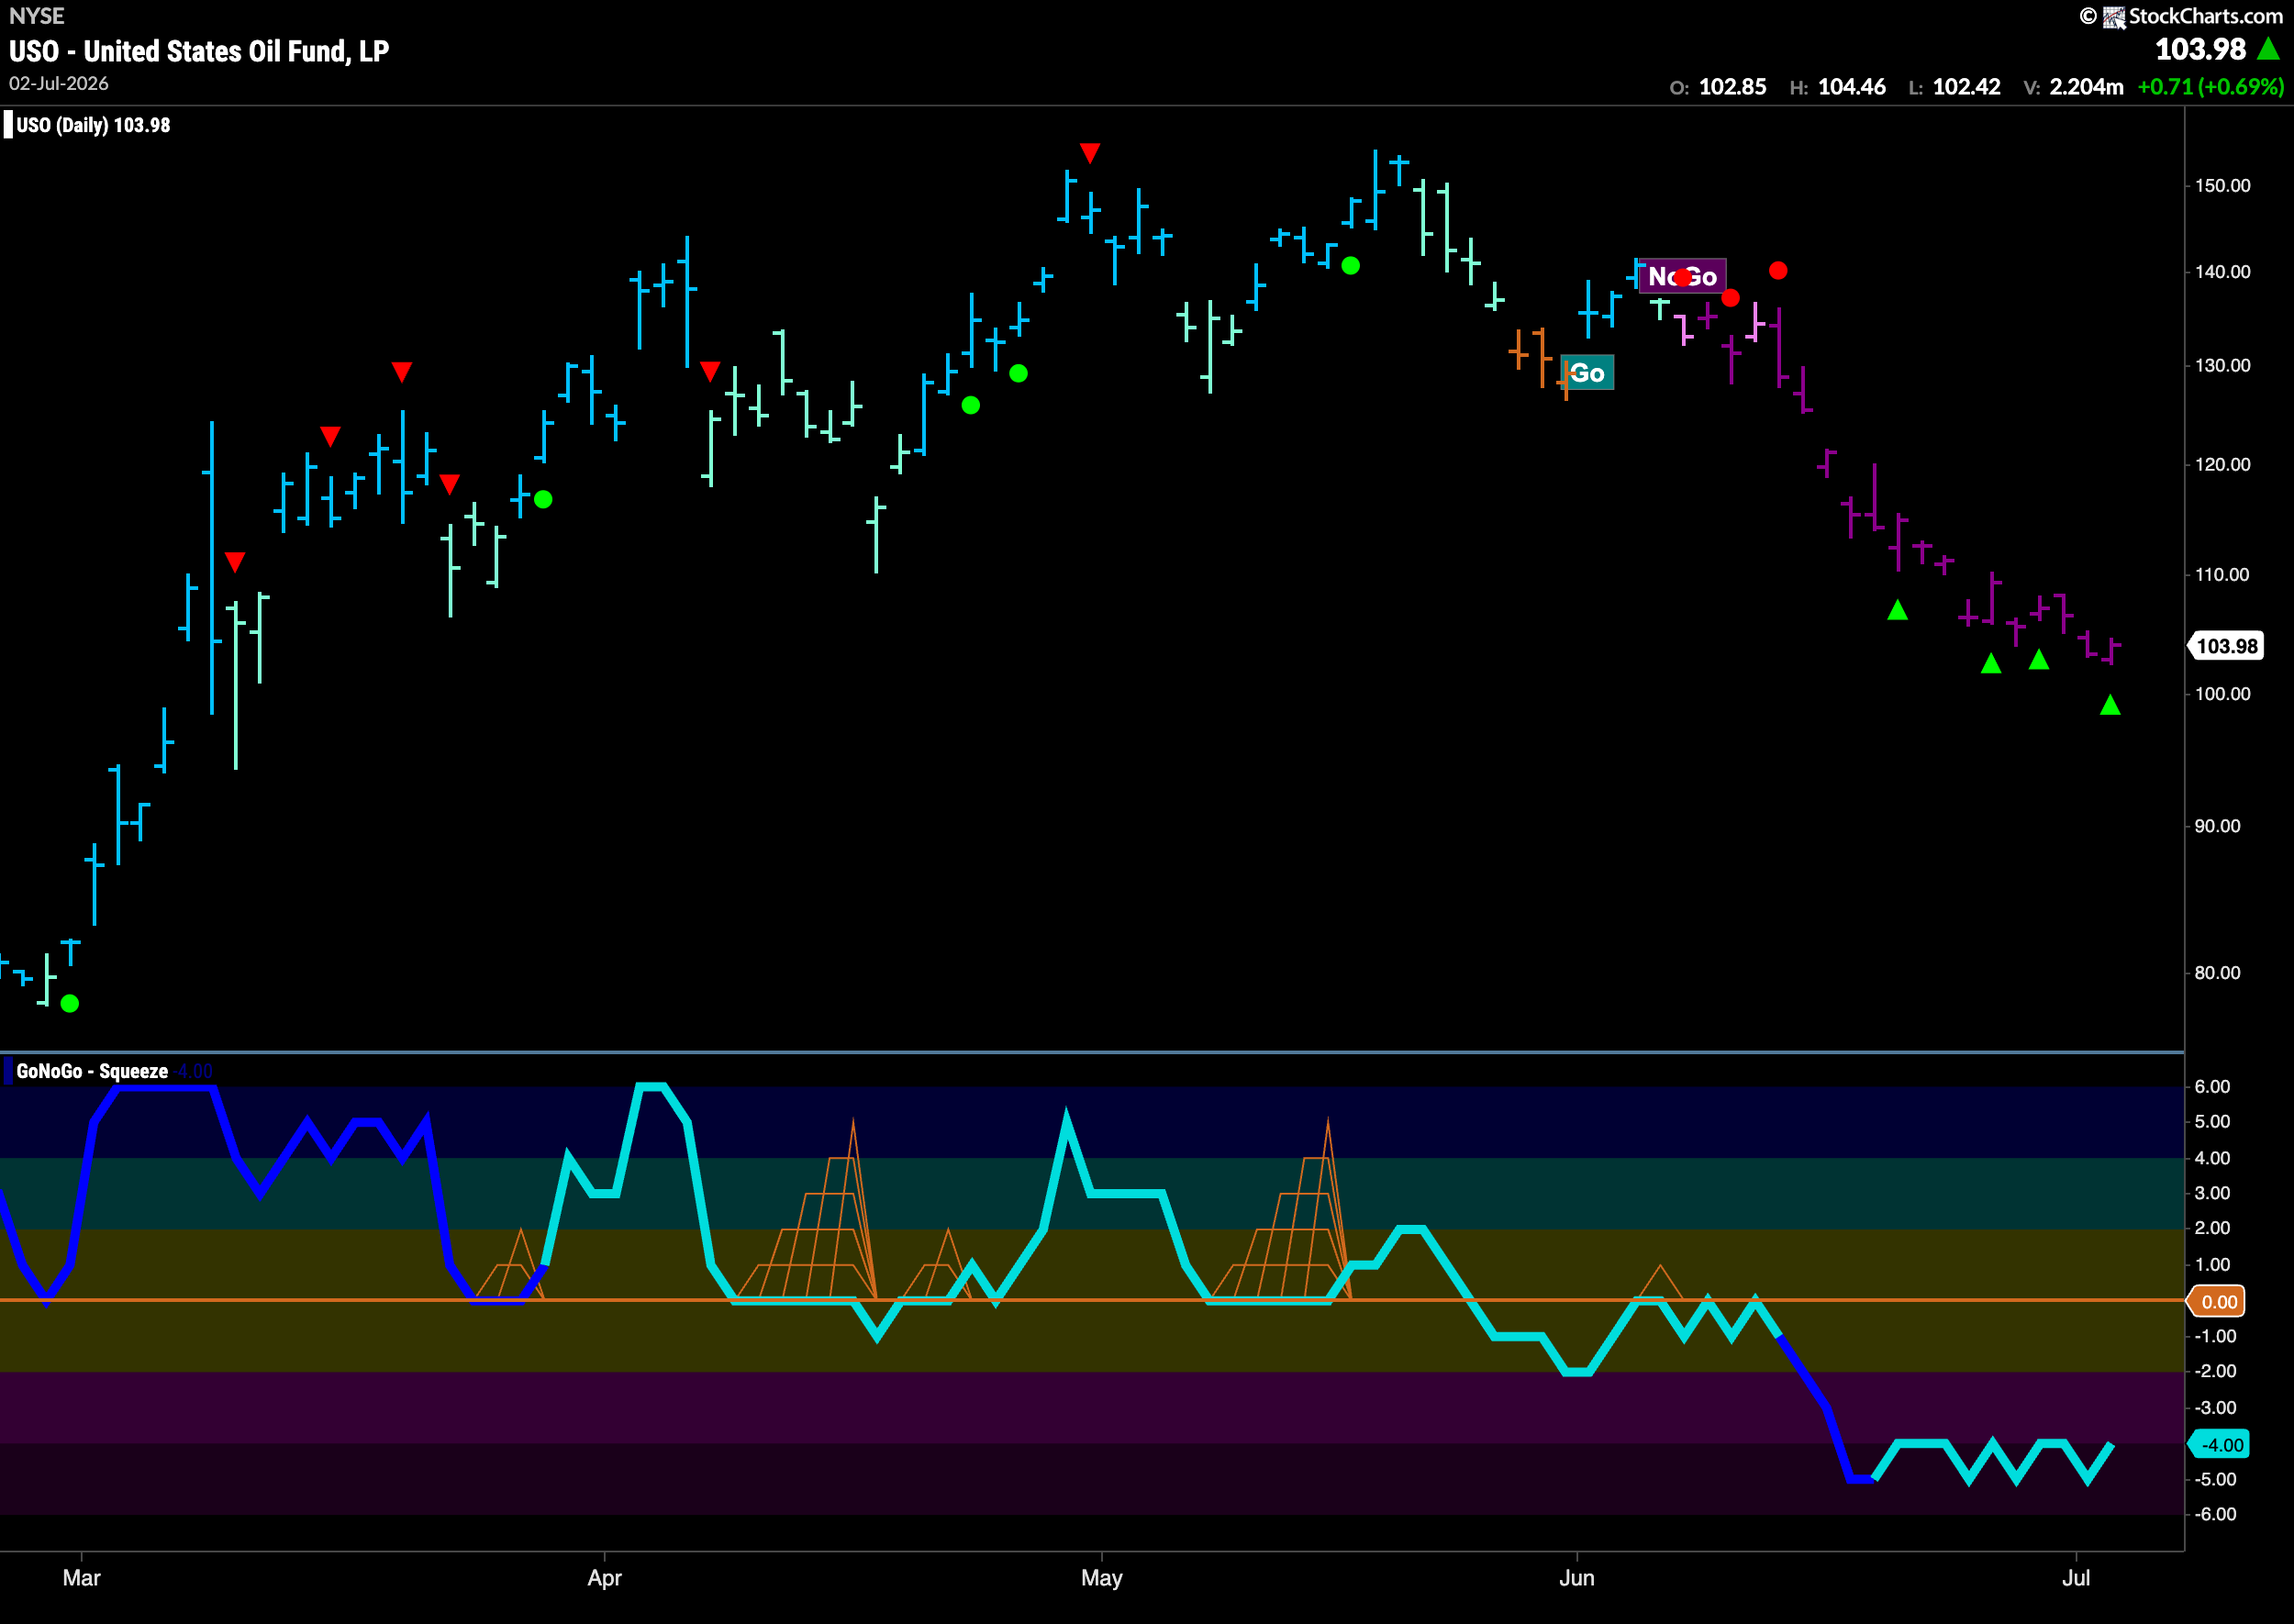The height and width of the screenshot is (1624, 2294).
Task: Click the teal Go signal label
Action: coord(1587,373)
